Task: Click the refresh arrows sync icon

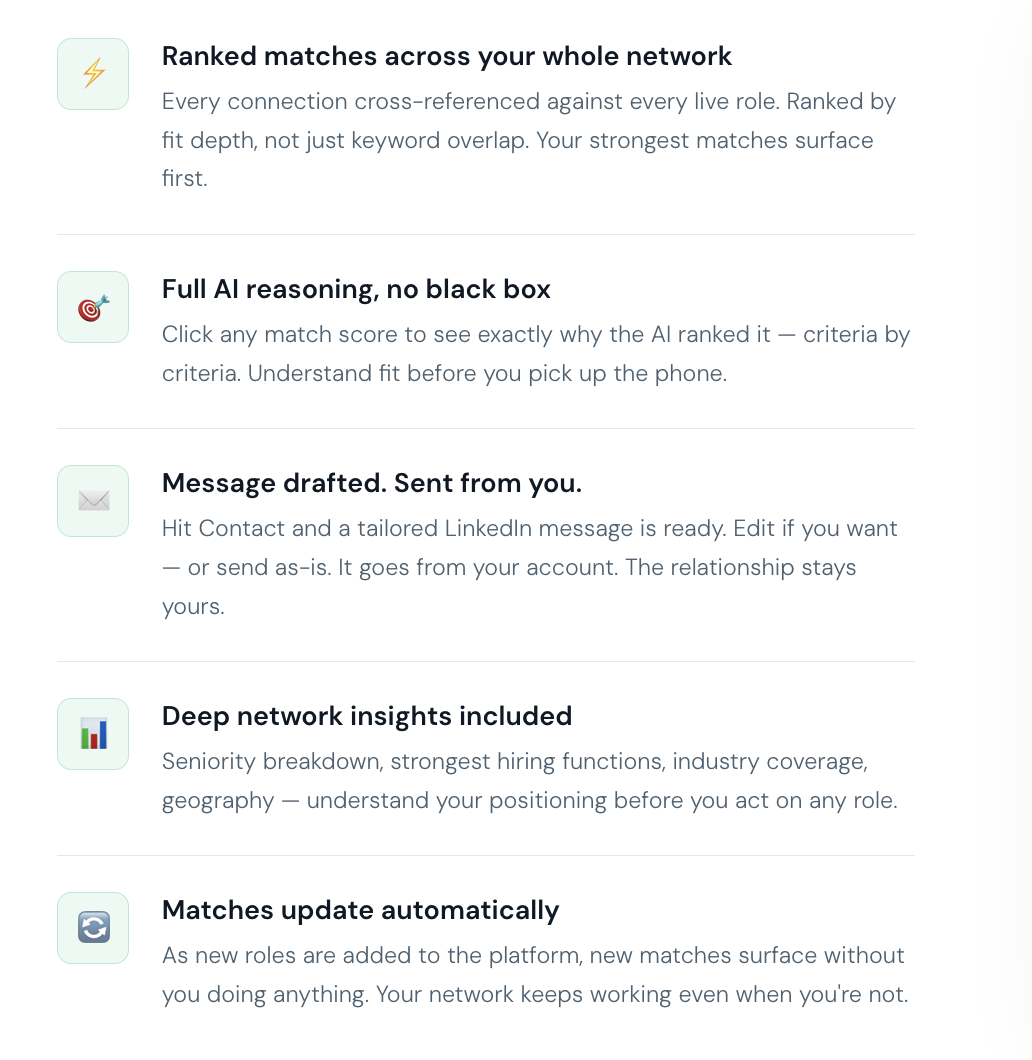Action: [x=93, y=928]
